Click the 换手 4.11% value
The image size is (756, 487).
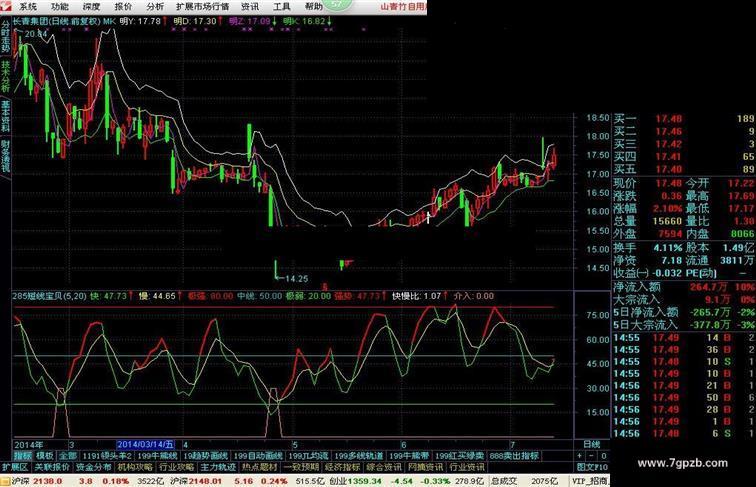tap(668, 248)
